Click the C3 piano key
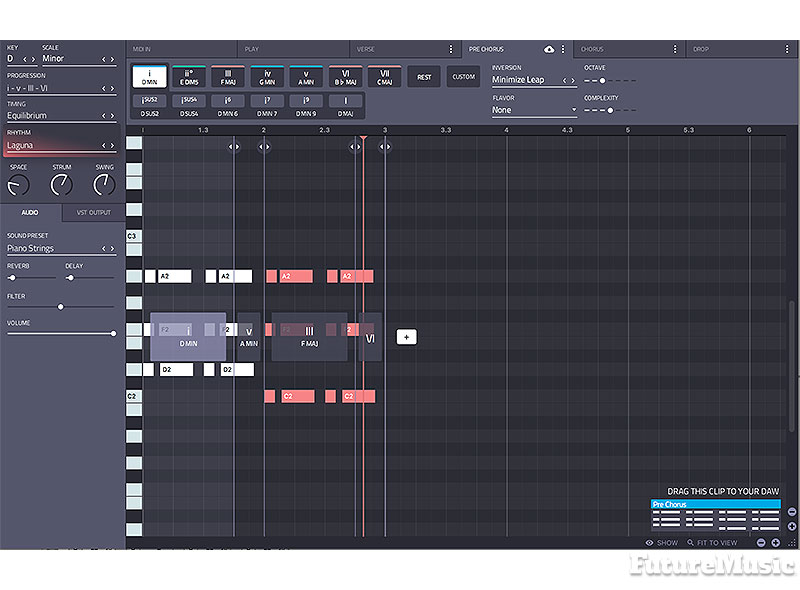The image size is (800, 590). pyautogui.click(x=134, y=236)
